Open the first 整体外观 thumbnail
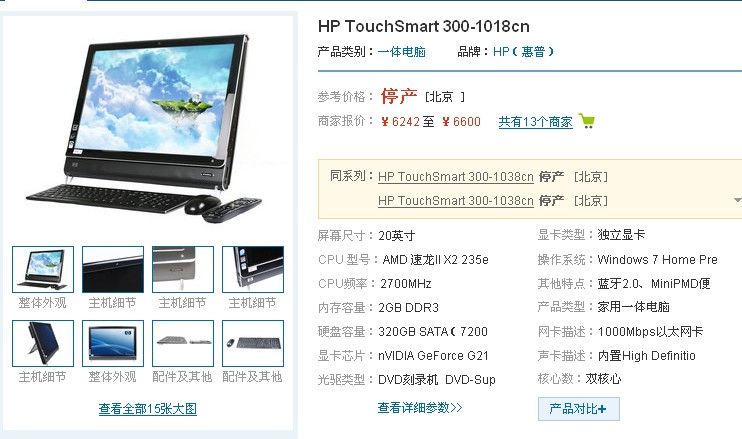The width and height of the screenshot is (742, 439). click(x=43, y=269)
